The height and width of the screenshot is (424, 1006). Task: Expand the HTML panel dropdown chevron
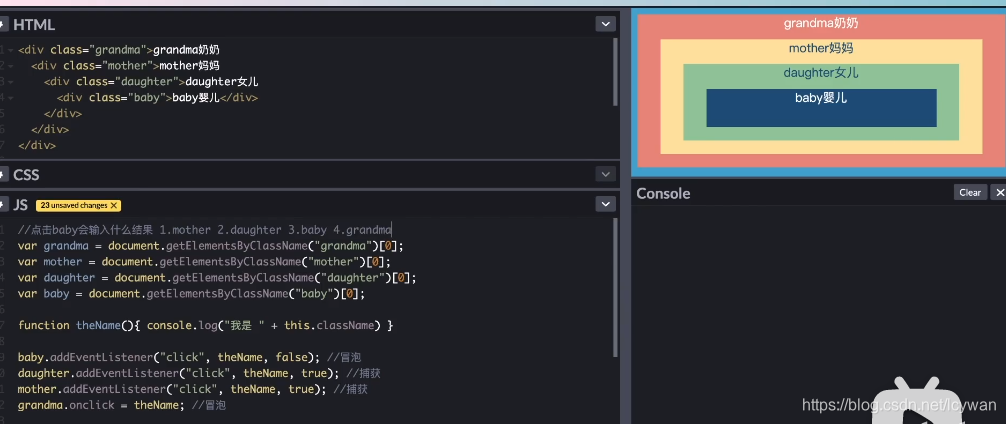click(605, 24)
